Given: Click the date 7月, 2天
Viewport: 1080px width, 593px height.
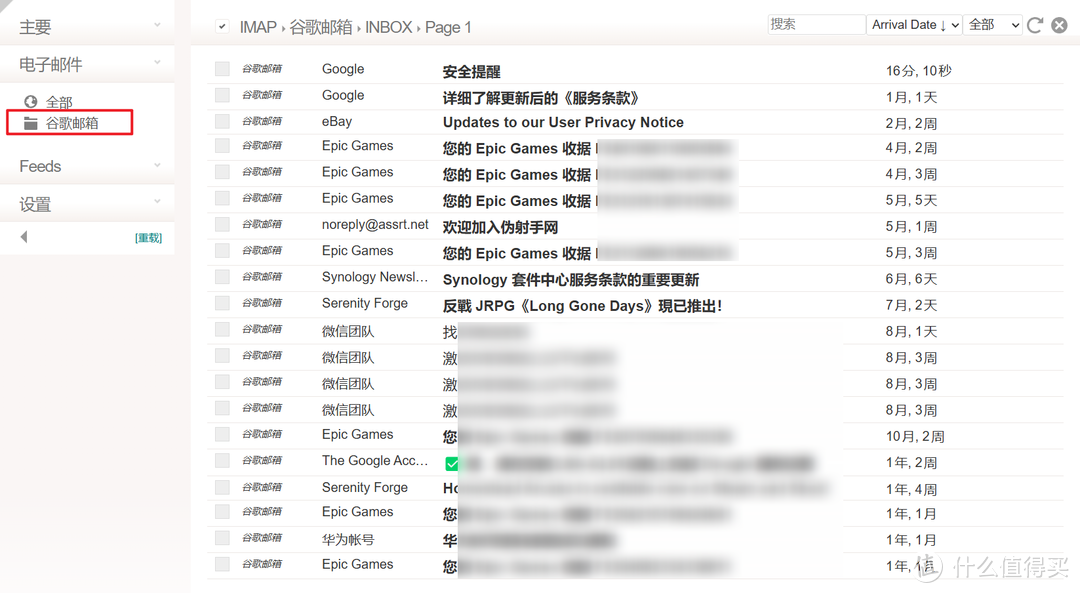Looking at the screenshot, I should (x=911, y=305).
